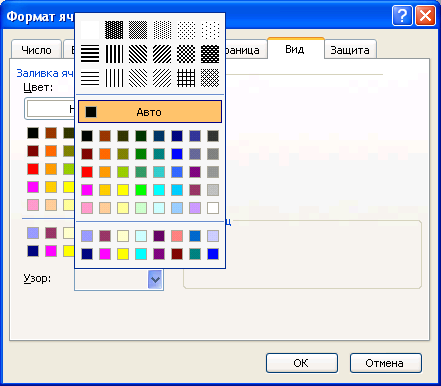Select the solid white no-pattern tile
Screen dimensions: 441x386
point(90,30)
